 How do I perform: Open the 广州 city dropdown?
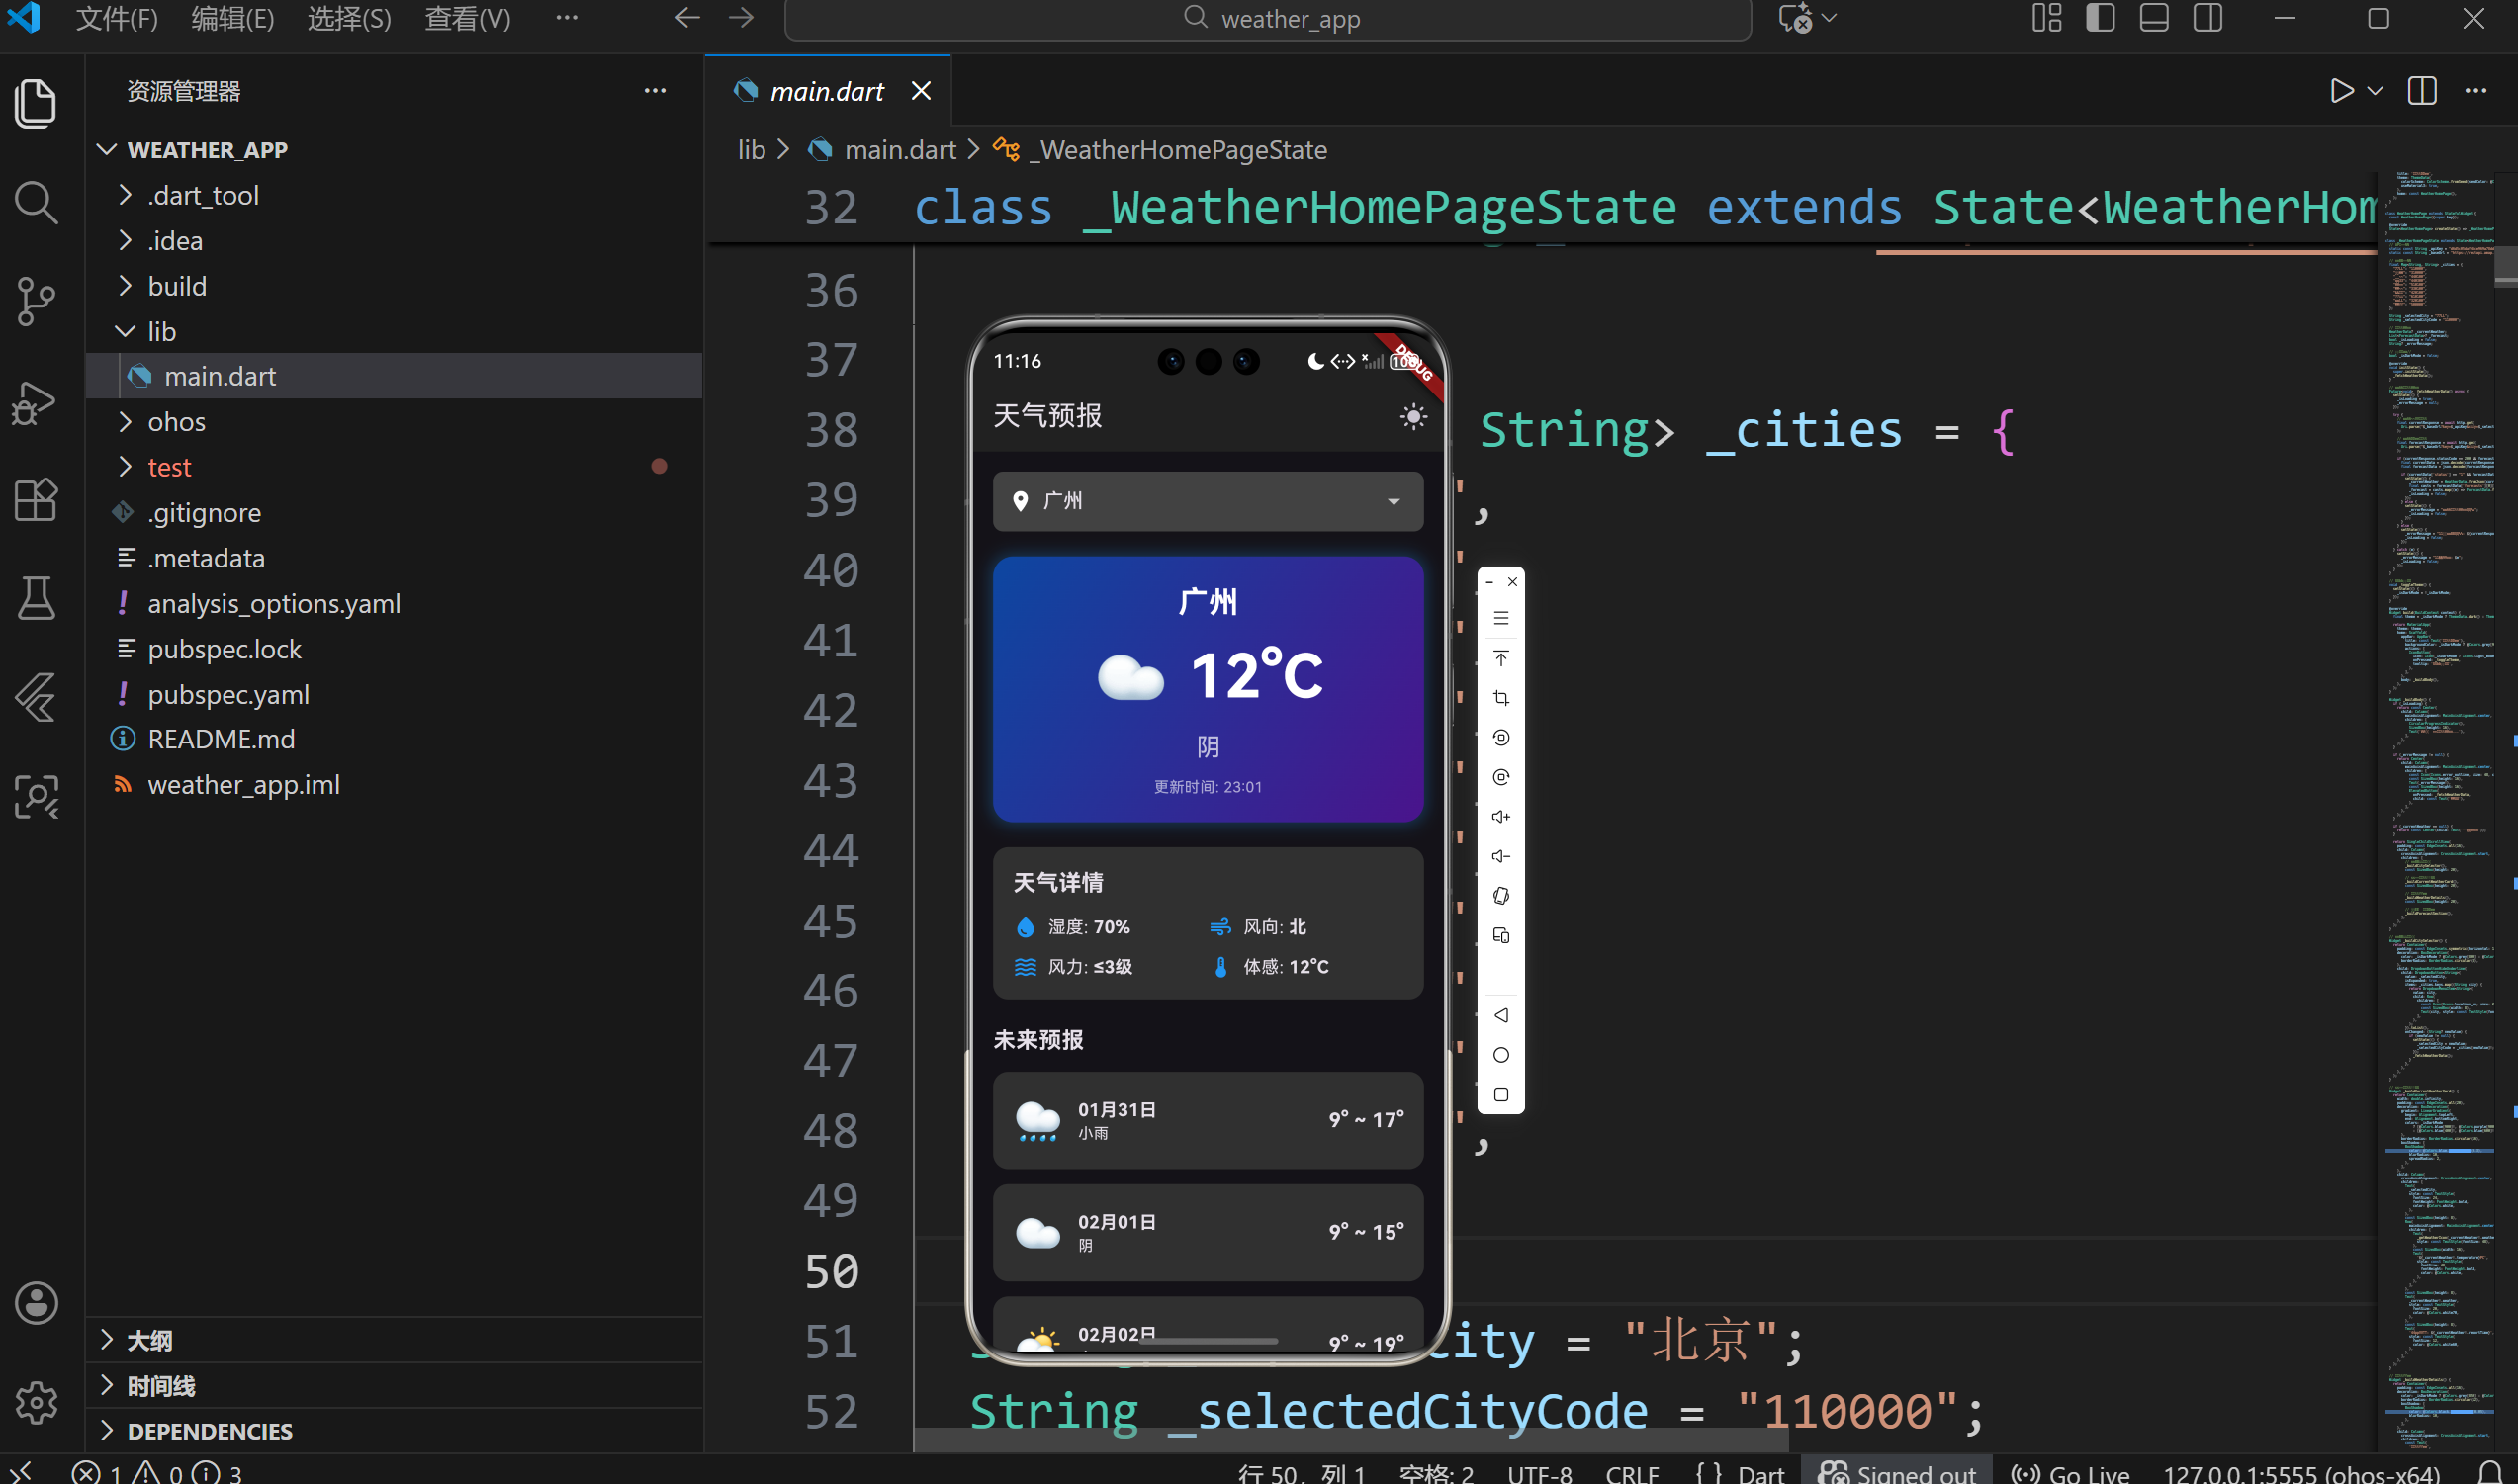[x=1207, y=501]
